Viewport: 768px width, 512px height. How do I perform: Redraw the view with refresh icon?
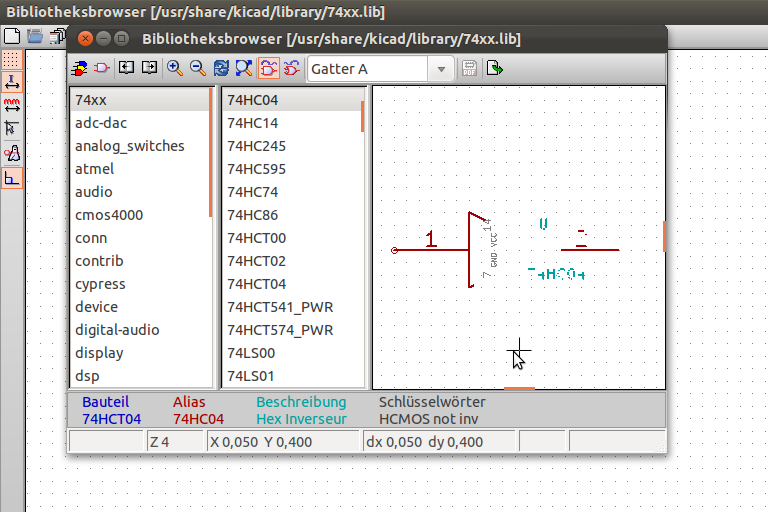click(221, 69)
